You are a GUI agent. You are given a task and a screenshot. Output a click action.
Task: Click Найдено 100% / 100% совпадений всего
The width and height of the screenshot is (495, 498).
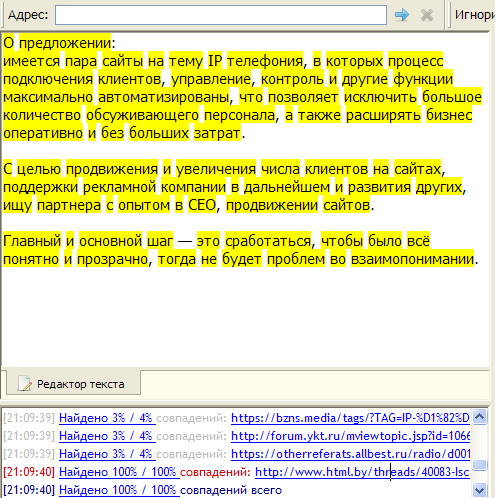(170, 490)
